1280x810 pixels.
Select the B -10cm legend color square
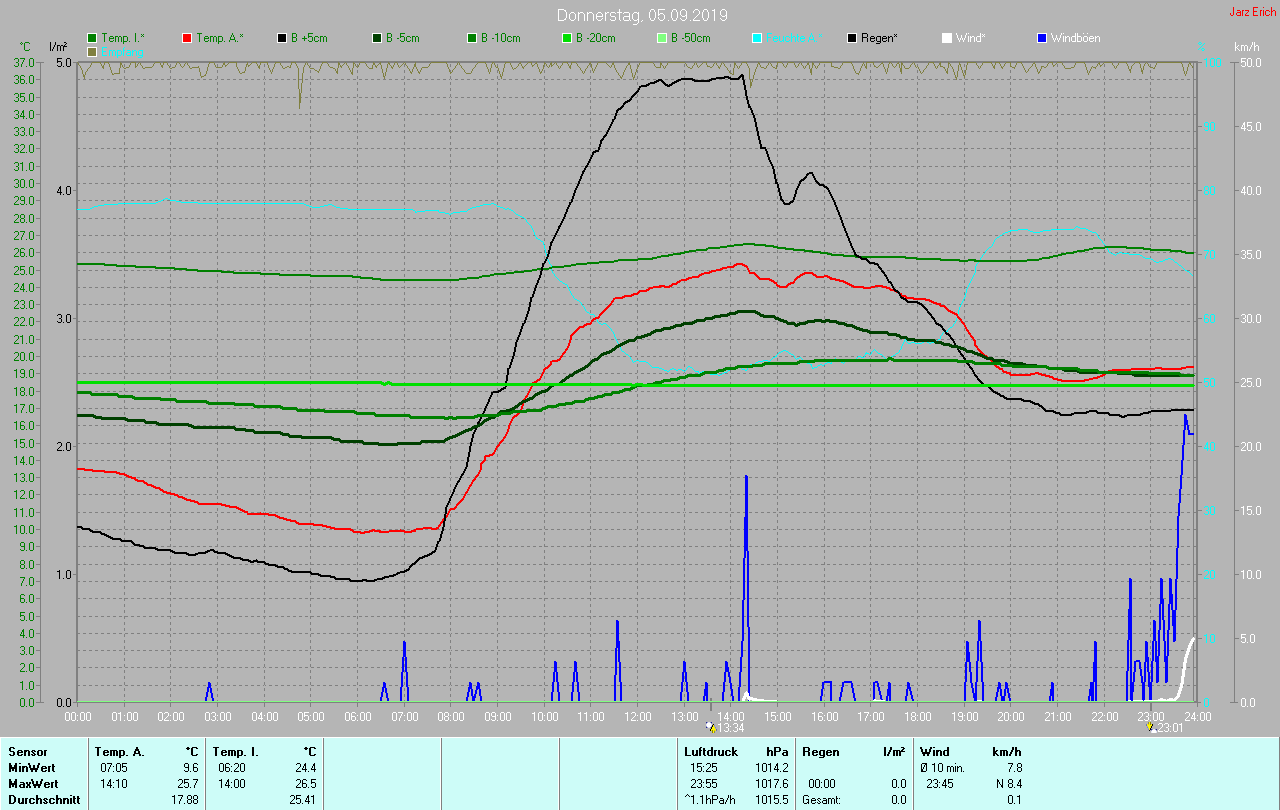click(x=472, y=38)
